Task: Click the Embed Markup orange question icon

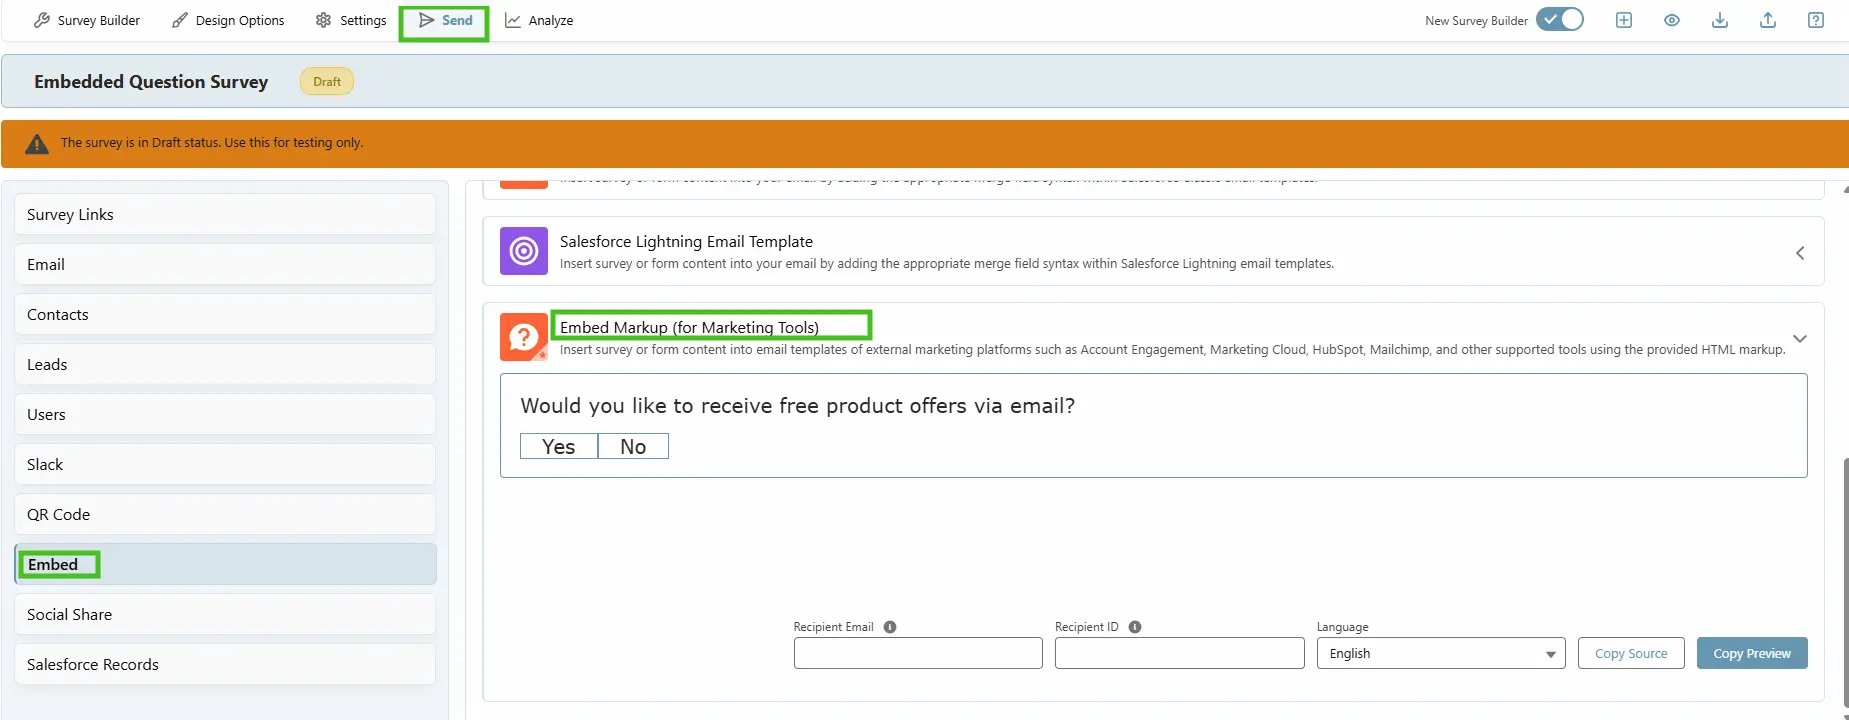Action: pyautogui.click(x=524, y=337)
